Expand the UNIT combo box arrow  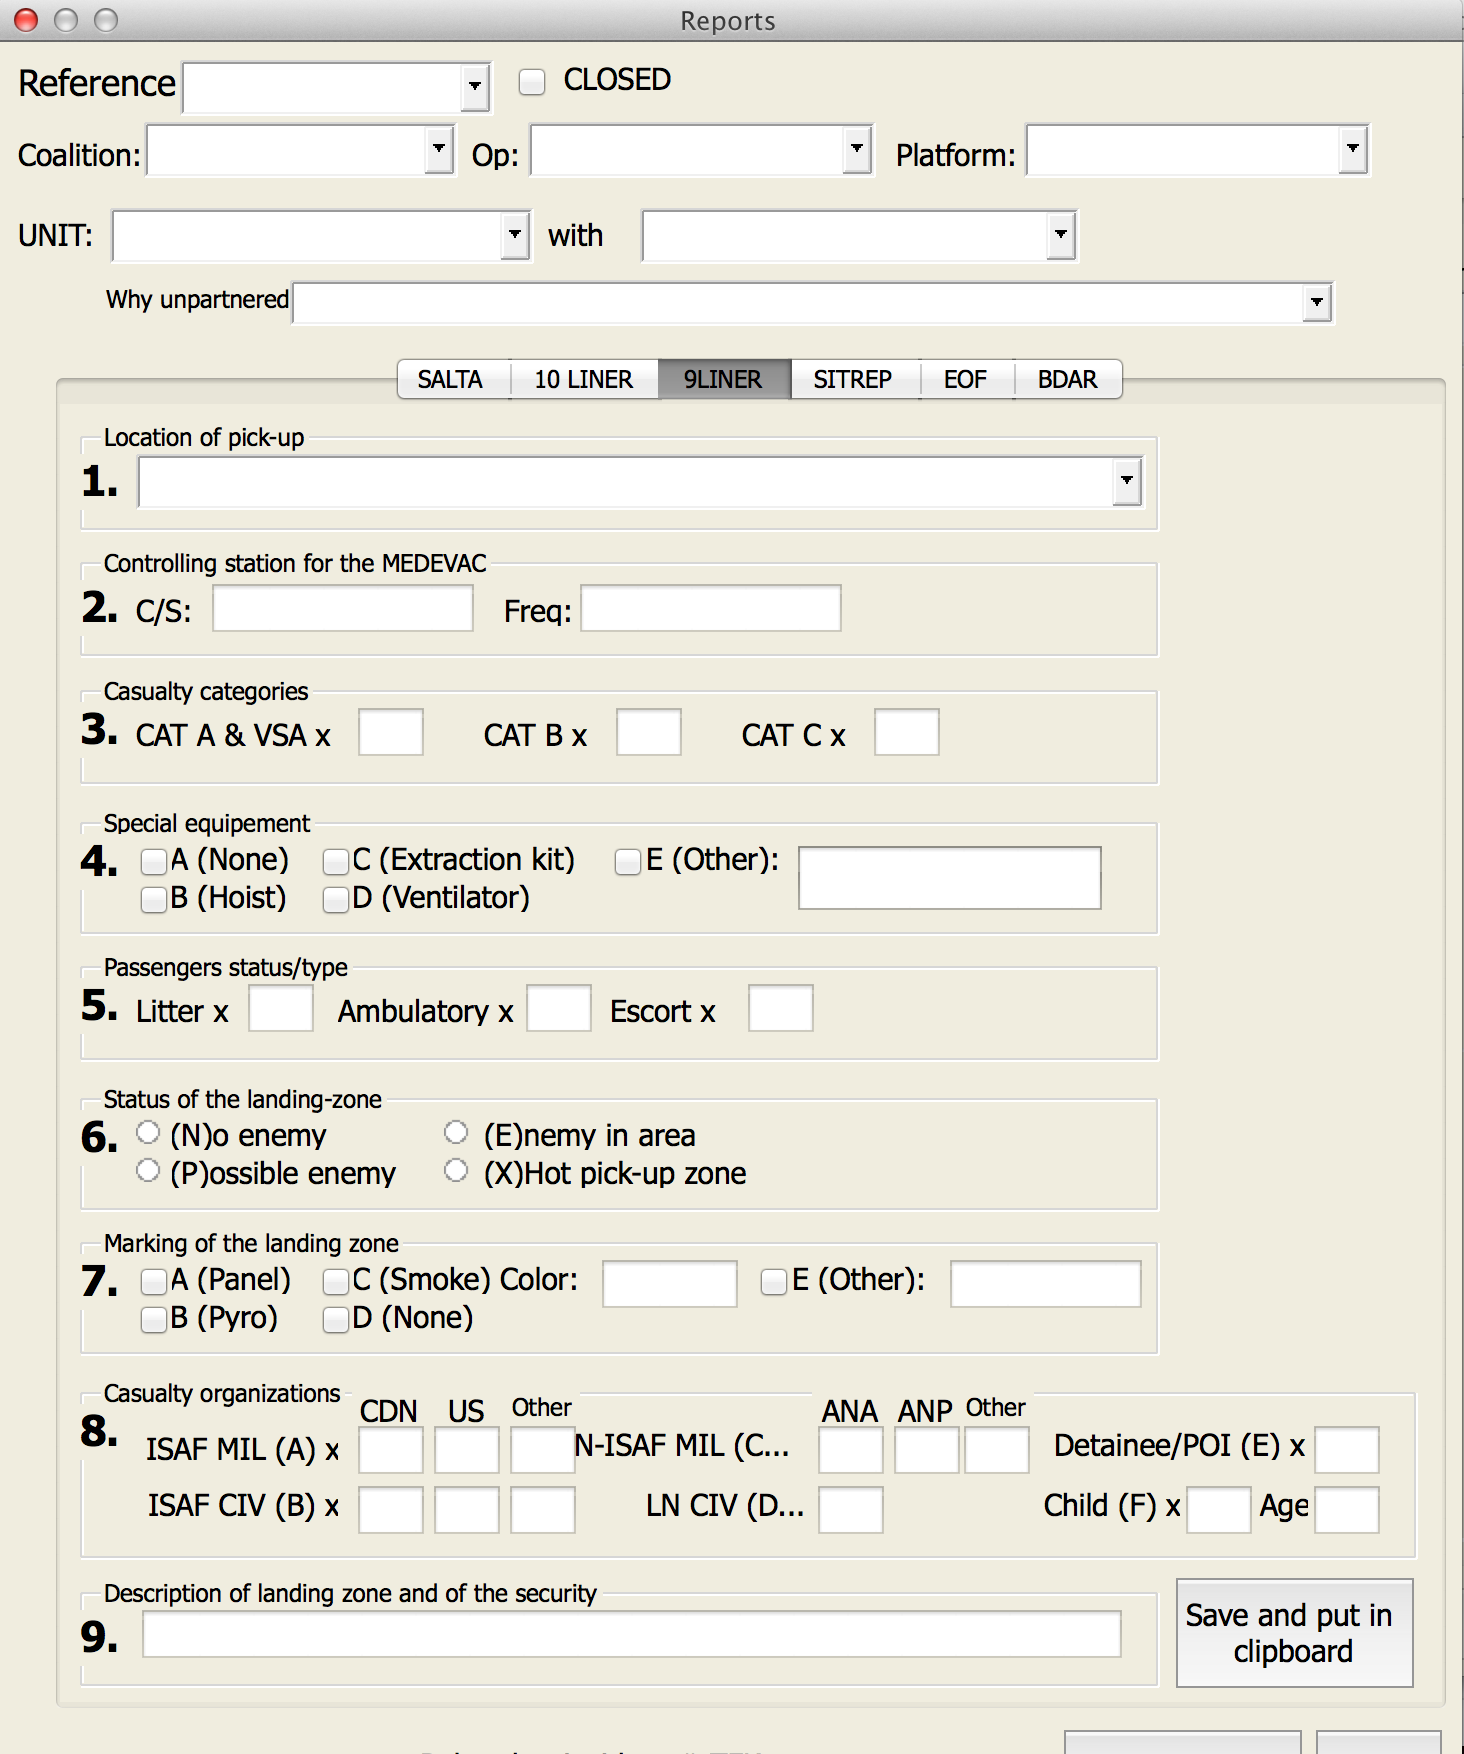[515, 236]
